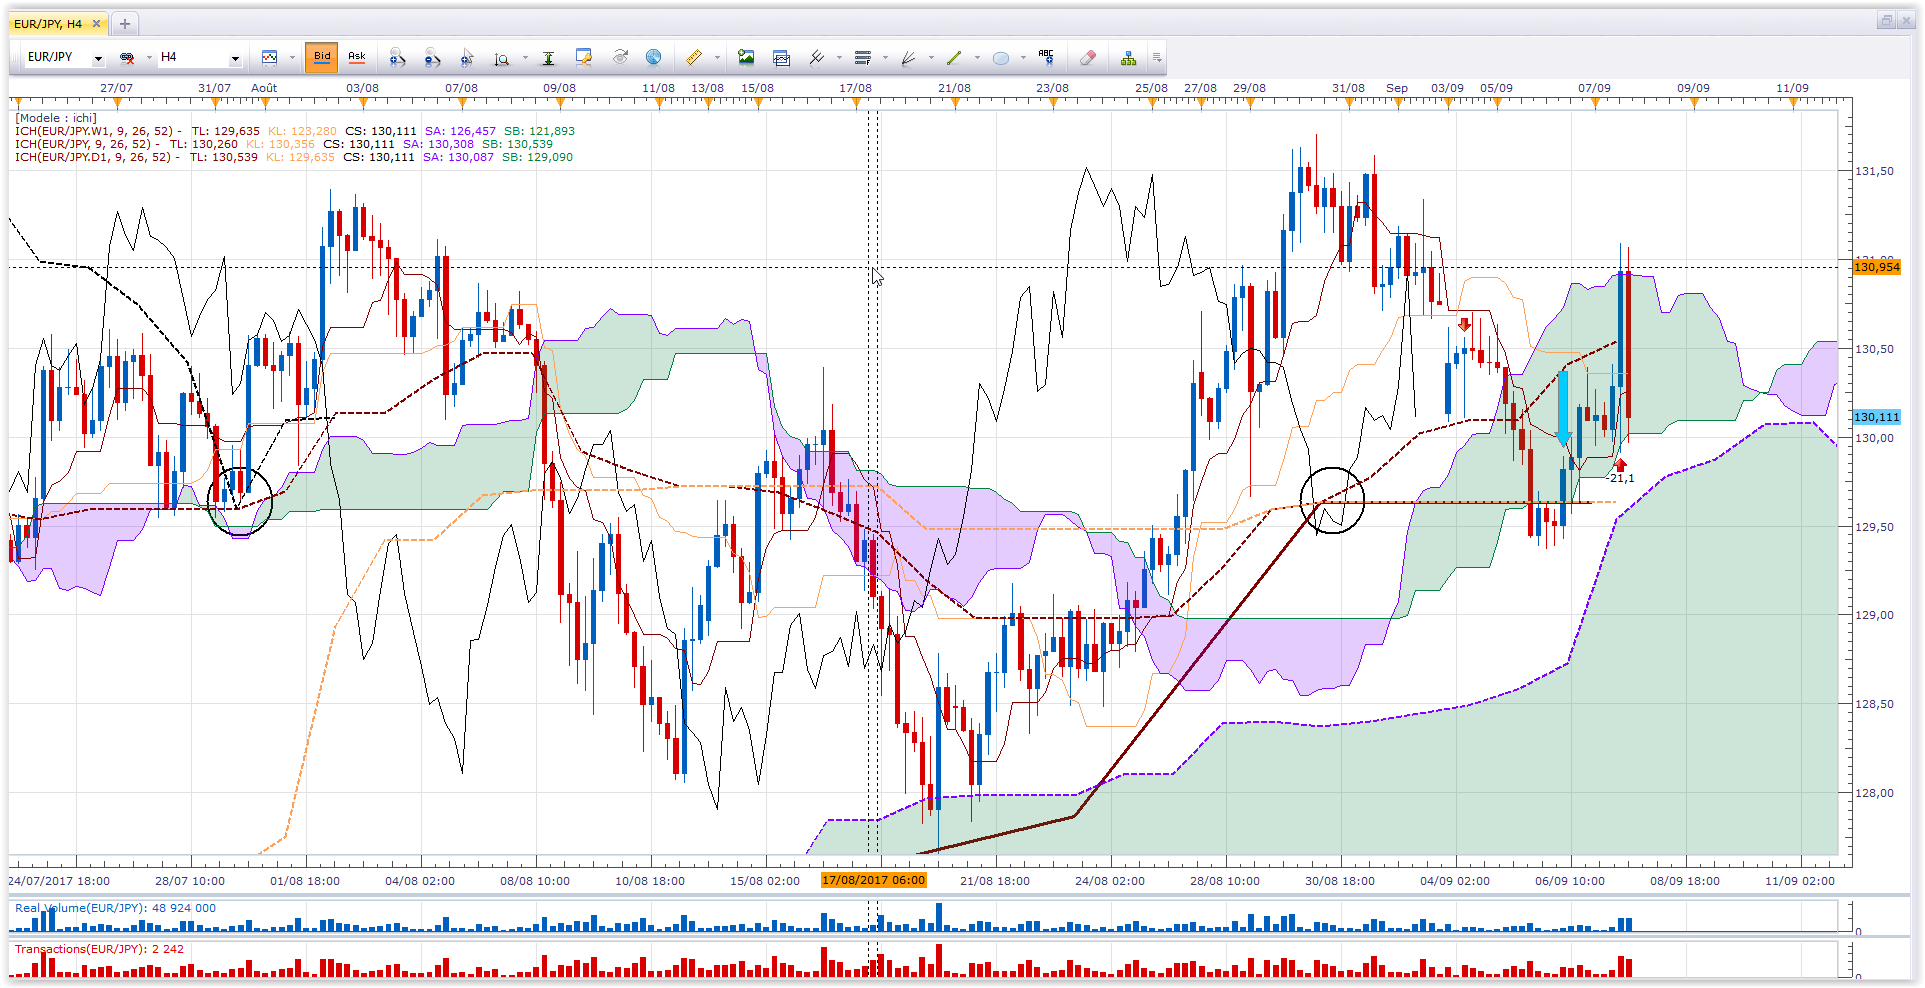The width and height of the screenshot is (1925, 988).
Task: Click the add image icon
Action: (x=746, y=58)
